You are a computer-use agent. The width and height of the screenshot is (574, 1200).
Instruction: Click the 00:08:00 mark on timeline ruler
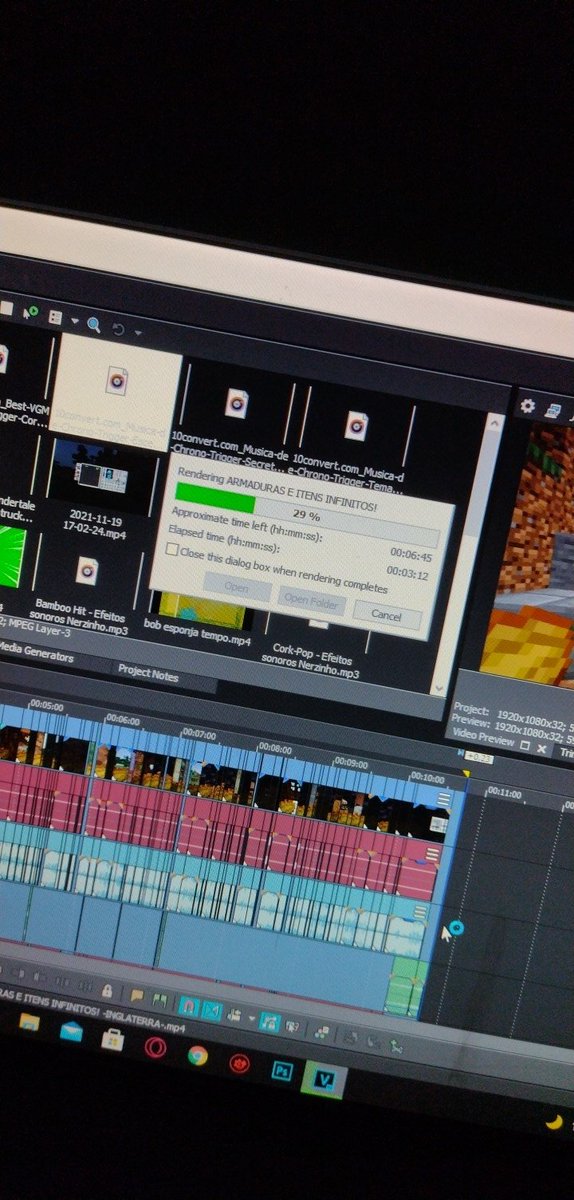tap(276, 747)
